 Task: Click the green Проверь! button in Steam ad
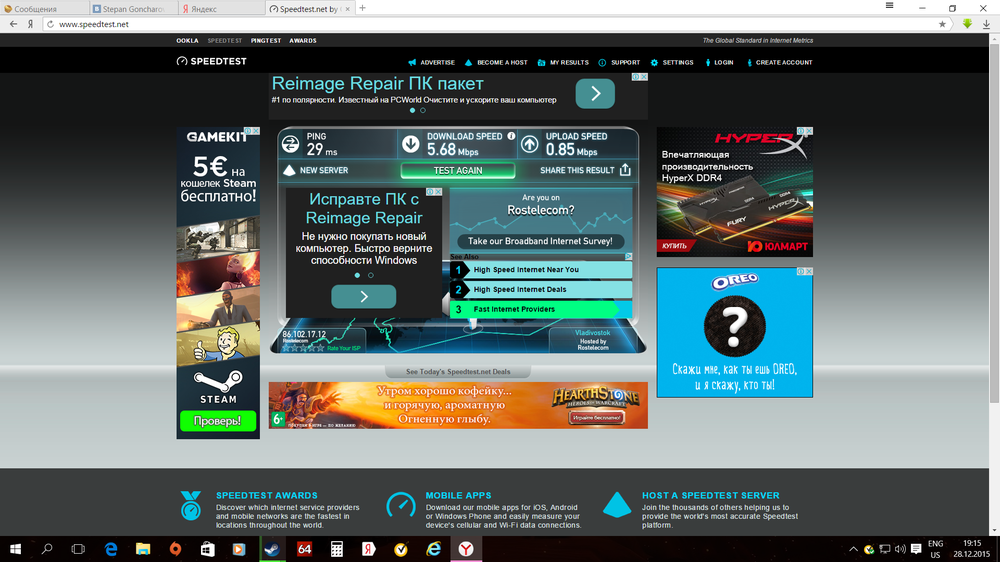217,421
